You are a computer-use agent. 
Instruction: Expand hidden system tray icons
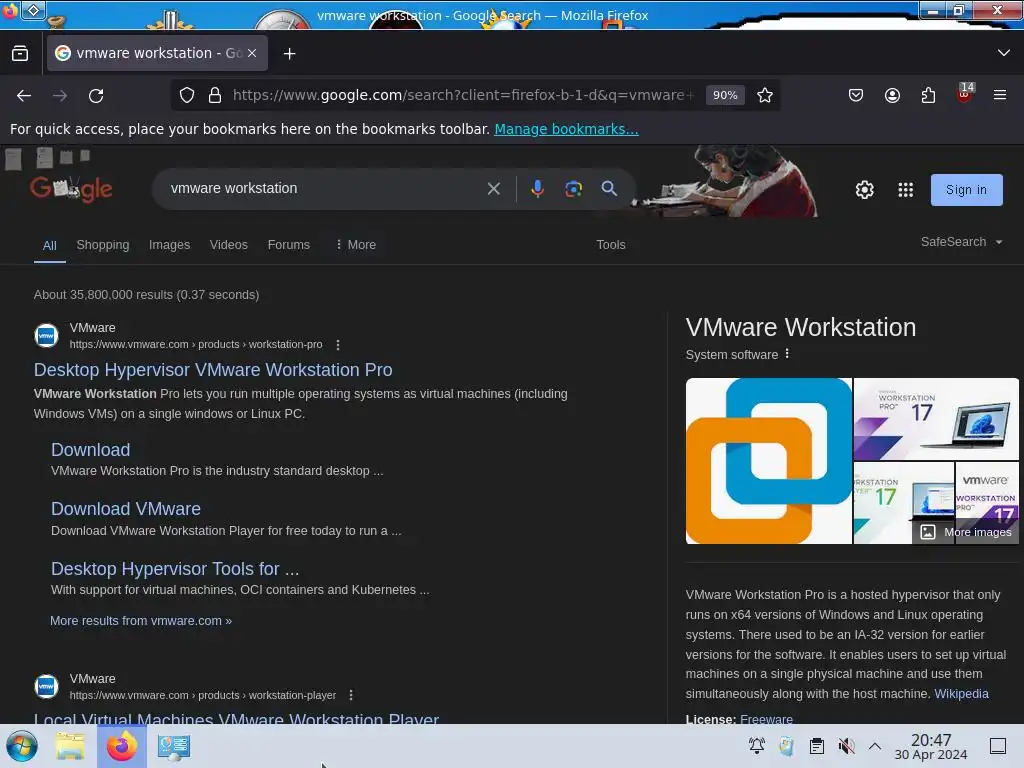(875, 746)
